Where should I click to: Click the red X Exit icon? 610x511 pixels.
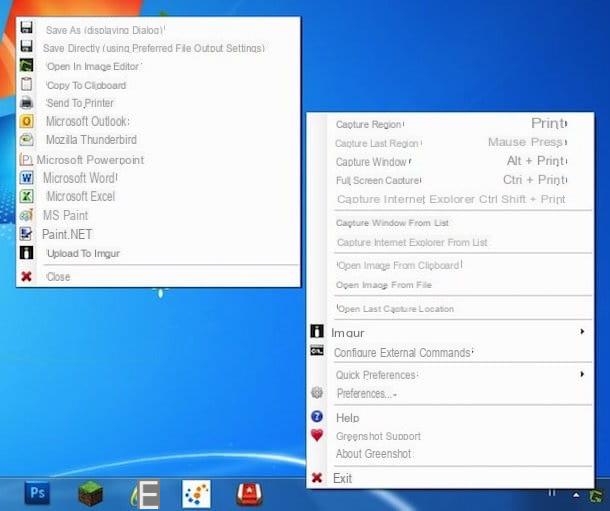[317, 478]
